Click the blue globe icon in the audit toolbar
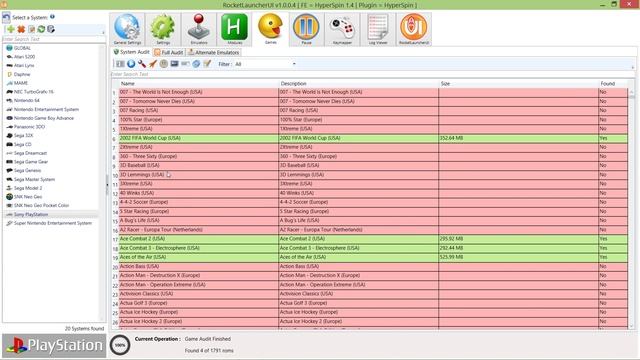 click(x=196, y=64)
